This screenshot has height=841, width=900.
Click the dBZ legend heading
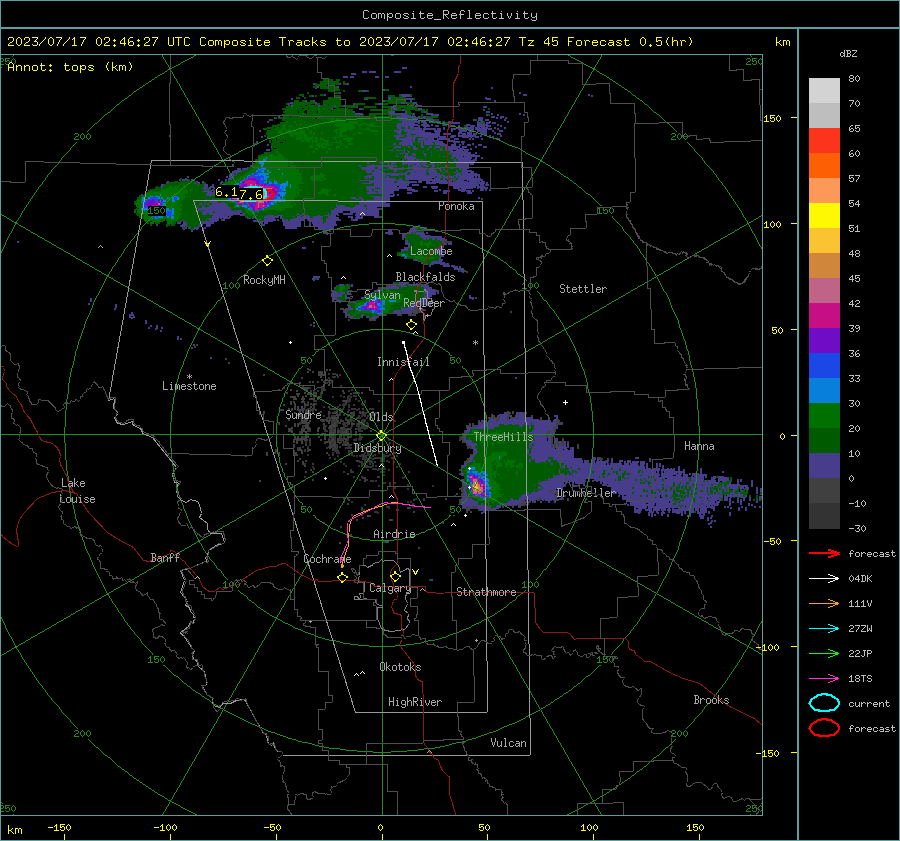point(848,53)
